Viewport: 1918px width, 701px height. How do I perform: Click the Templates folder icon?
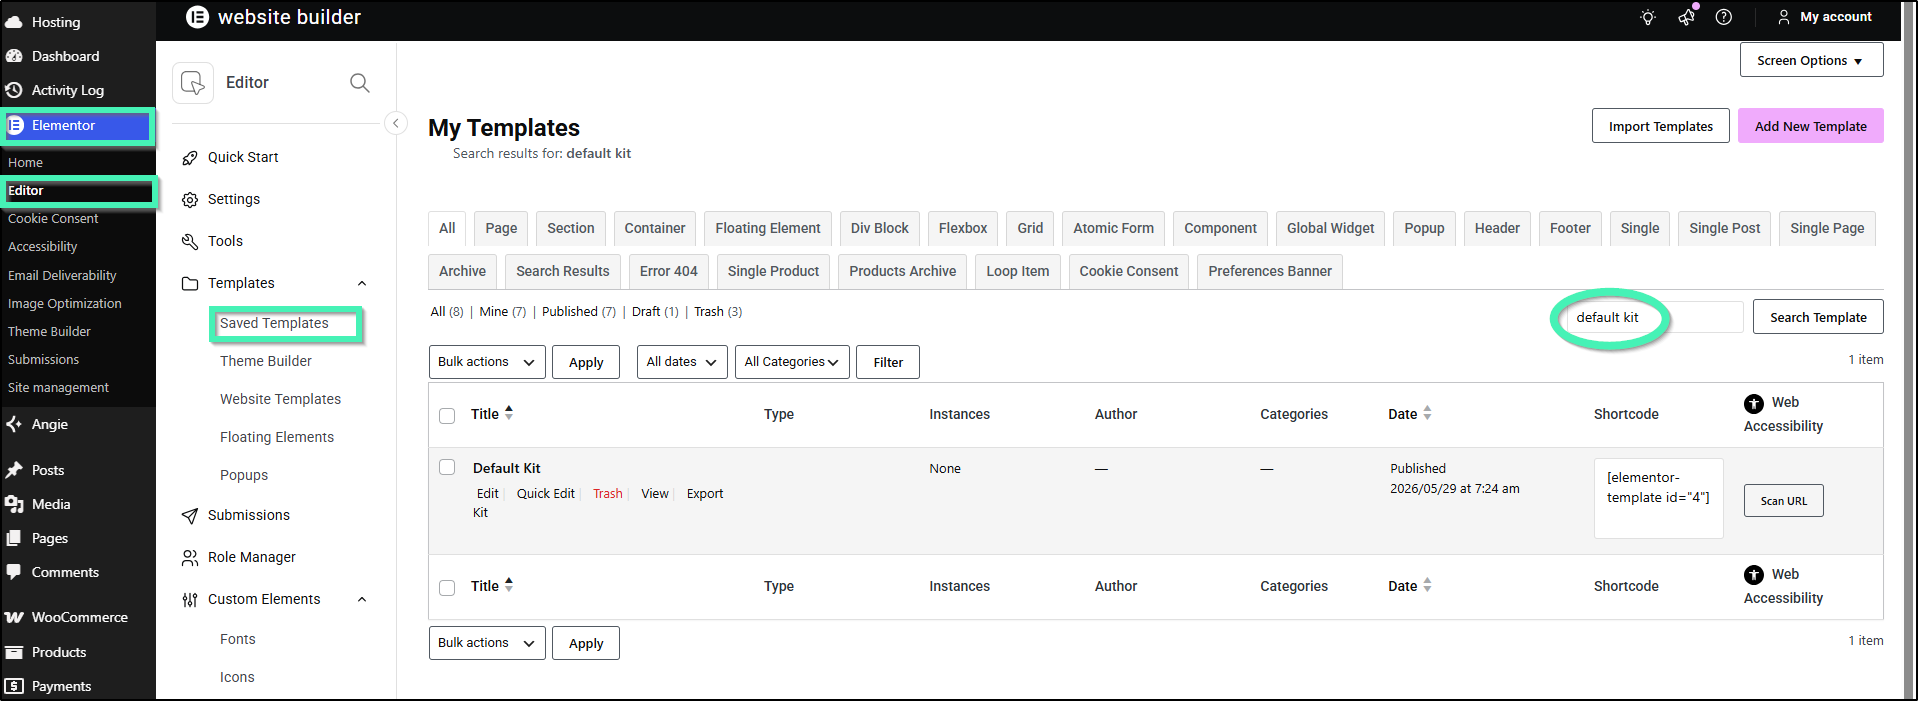[x=190, y=284]
